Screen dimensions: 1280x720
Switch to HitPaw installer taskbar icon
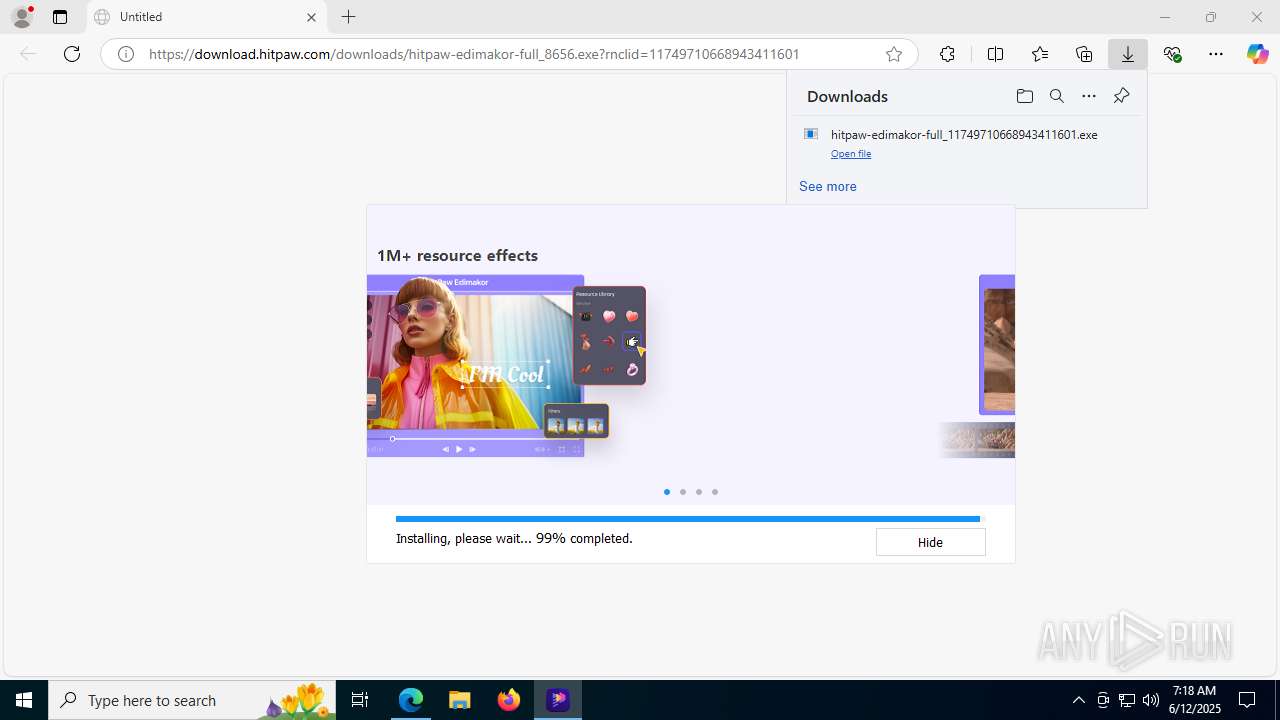tap(558, 700)
